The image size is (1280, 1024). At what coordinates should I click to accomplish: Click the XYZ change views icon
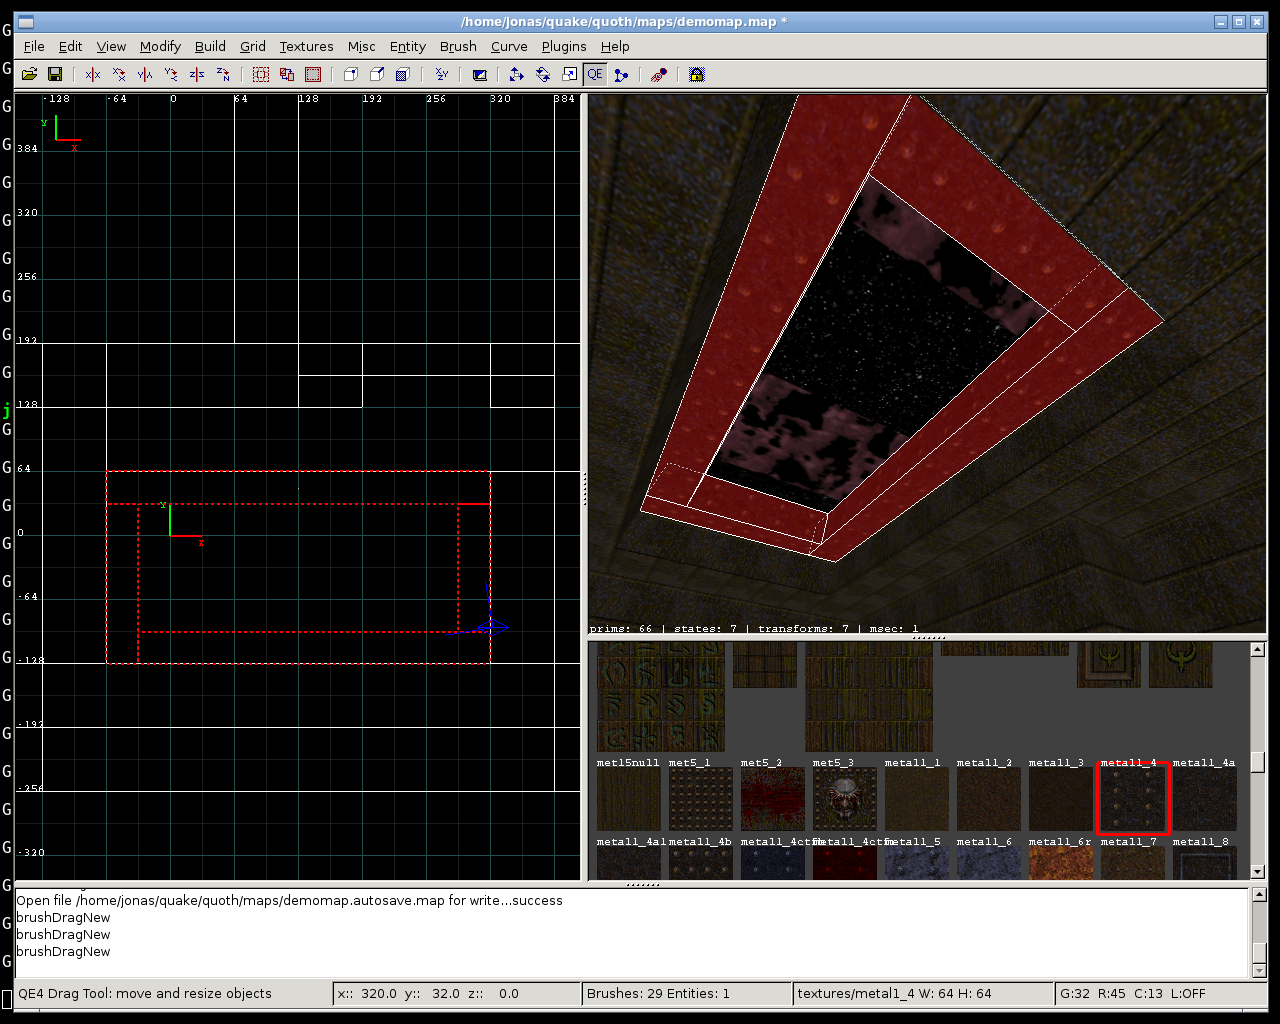[441, 74]
